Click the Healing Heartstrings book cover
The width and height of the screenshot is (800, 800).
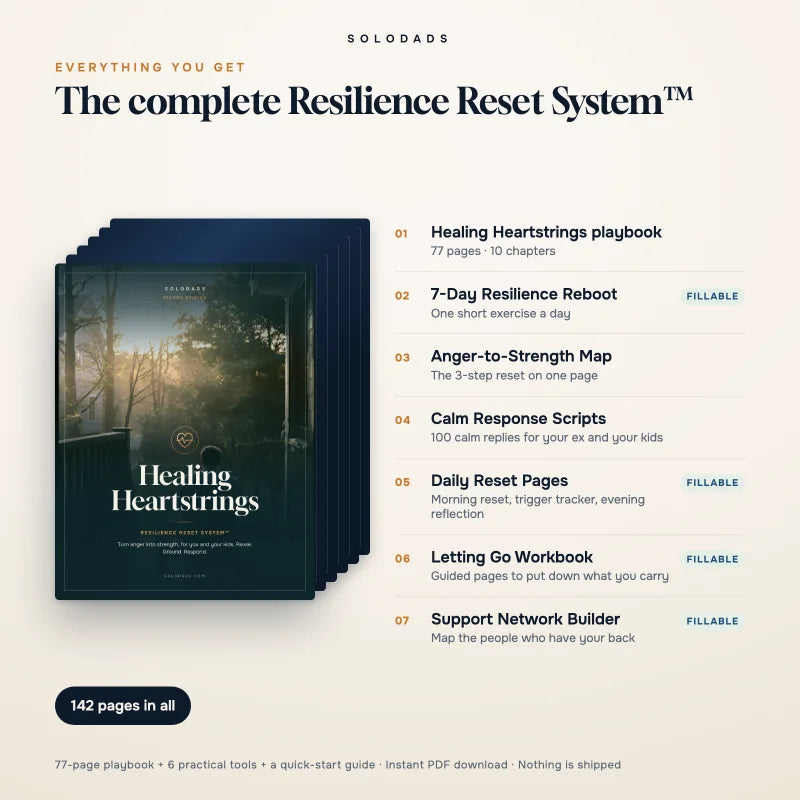pos(185,431)
